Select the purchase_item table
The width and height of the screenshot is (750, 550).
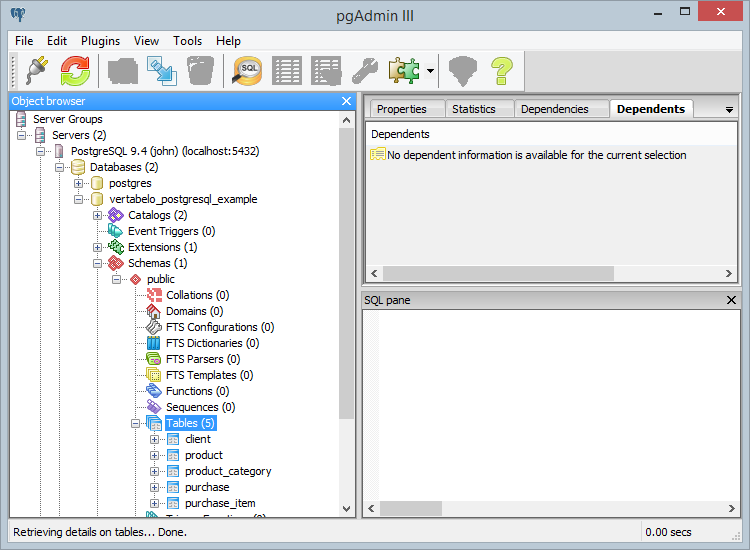click(219, 503)
